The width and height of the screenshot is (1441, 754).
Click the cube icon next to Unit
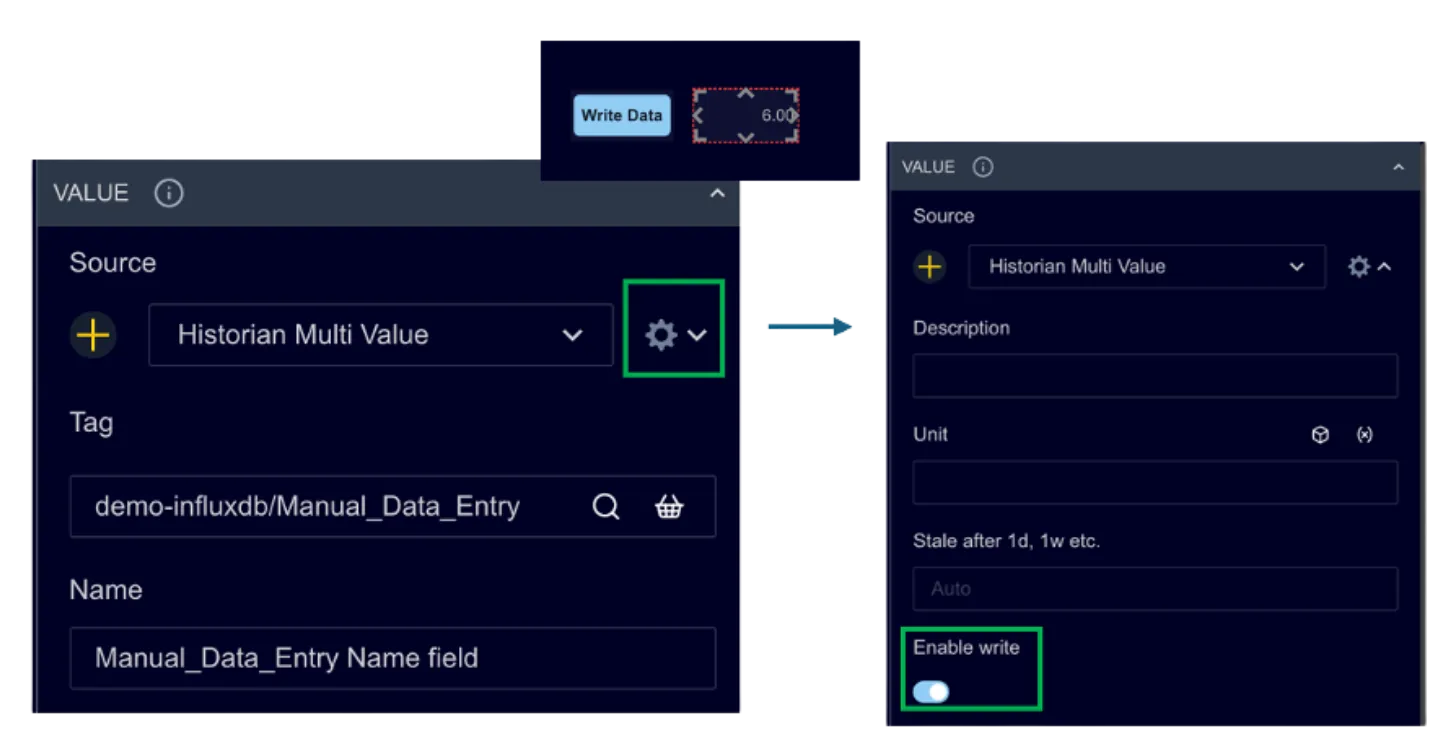pos(1320,435)
